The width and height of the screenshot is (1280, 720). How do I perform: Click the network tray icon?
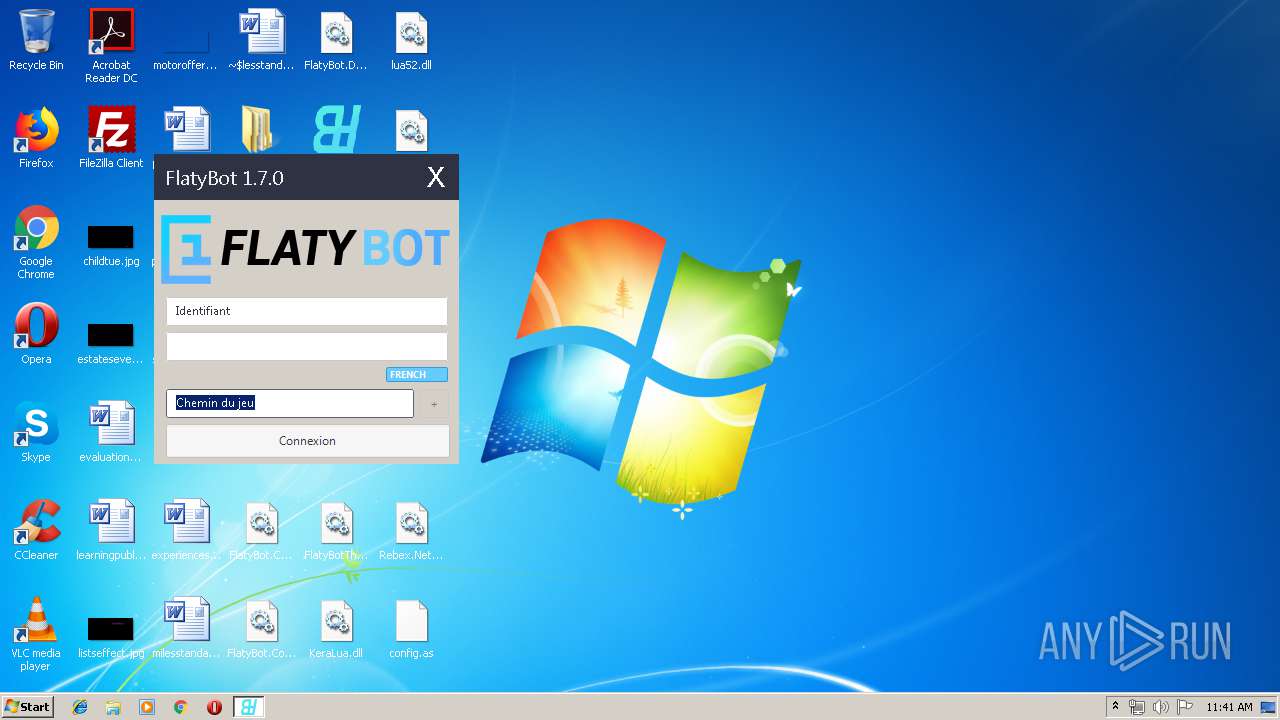(x=1137, y=707)
